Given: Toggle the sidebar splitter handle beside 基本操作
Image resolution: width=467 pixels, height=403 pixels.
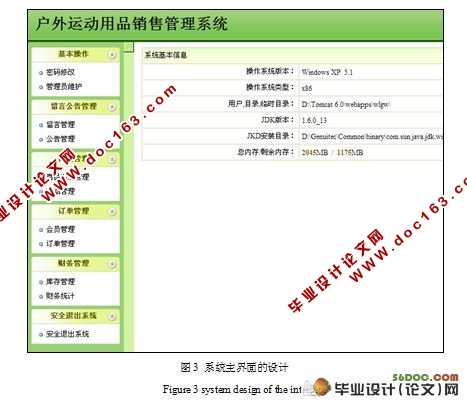Looking at the screenshot, I should (129, 47).
